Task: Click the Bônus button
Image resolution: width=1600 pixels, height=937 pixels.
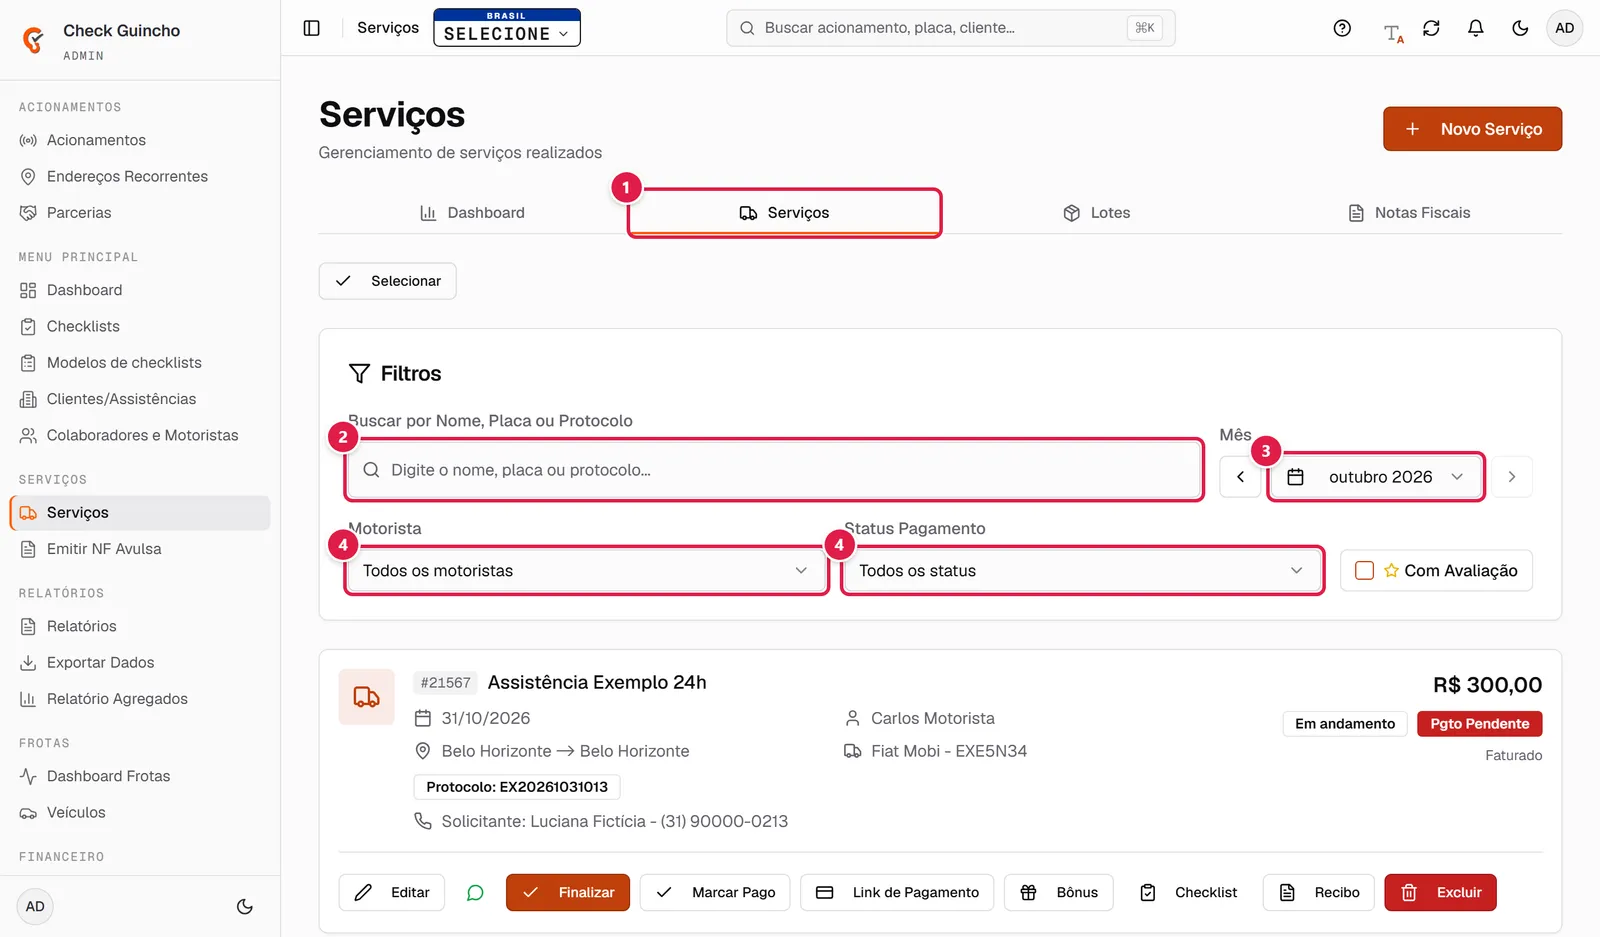Action: pos(1059,892)
